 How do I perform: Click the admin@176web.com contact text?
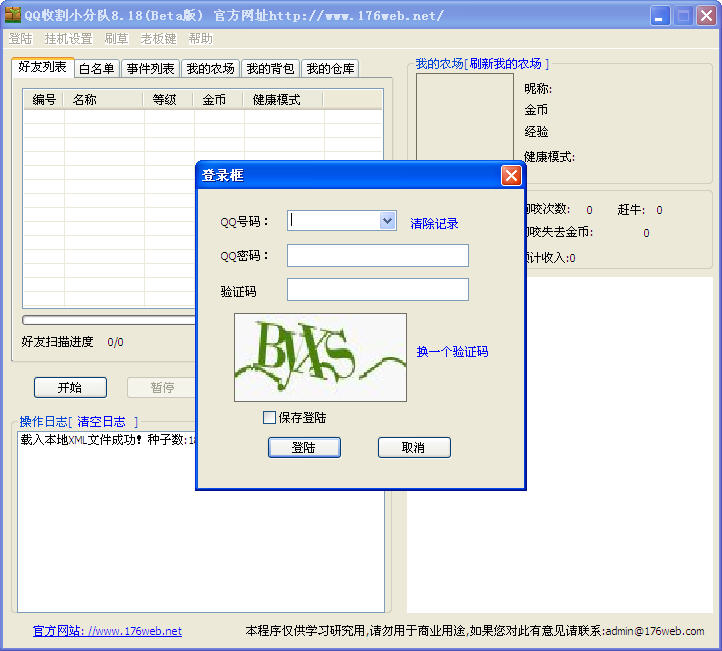click(x=655, y=631)
